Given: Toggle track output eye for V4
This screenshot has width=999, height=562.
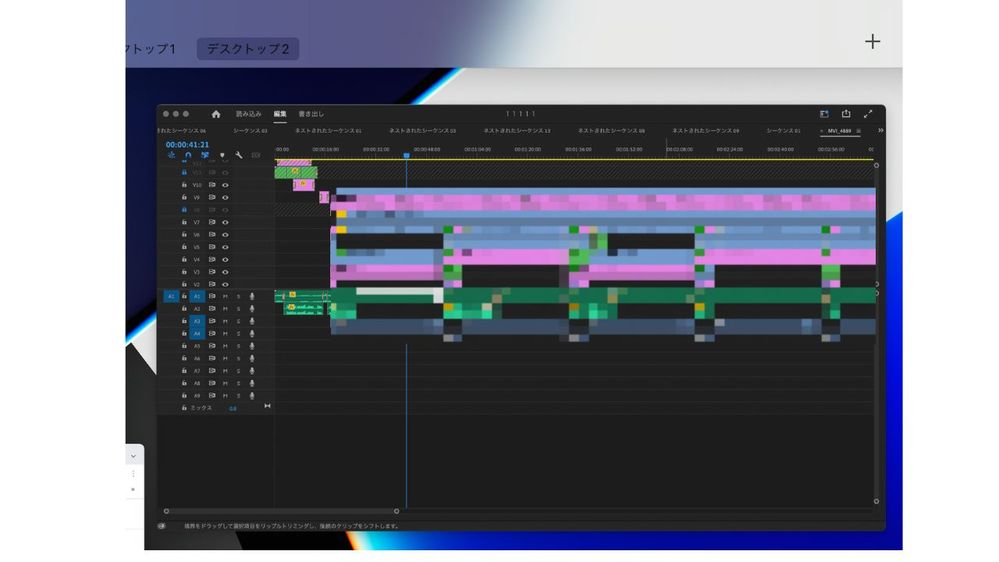Looking at the screenshot, I should tap(226, 259).
